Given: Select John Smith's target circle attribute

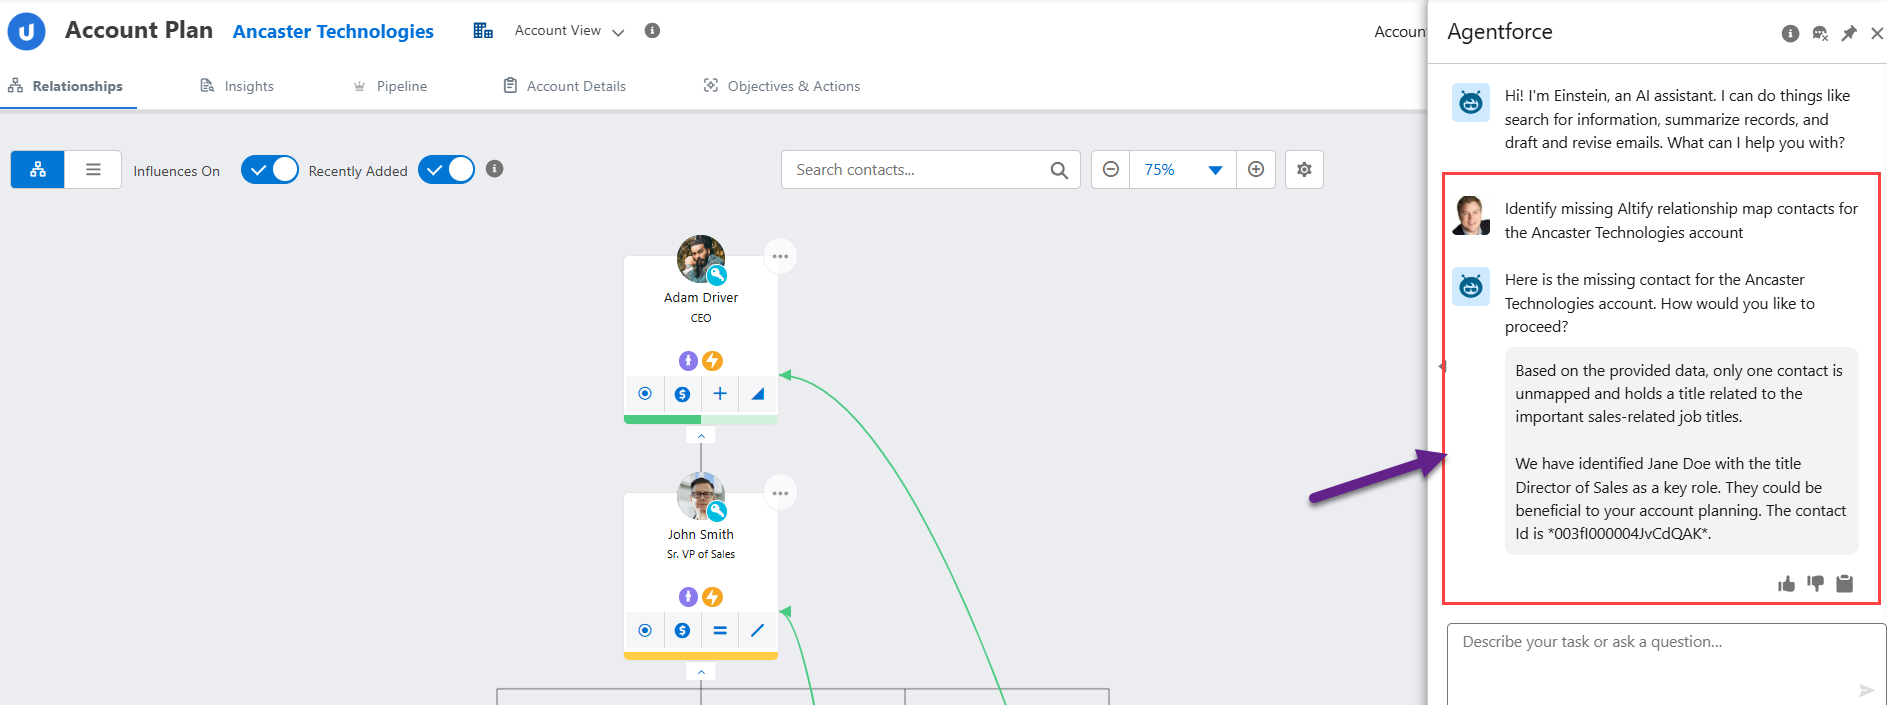Looking at the screenshot, I should pyautogui.click(x=645, y=630).
